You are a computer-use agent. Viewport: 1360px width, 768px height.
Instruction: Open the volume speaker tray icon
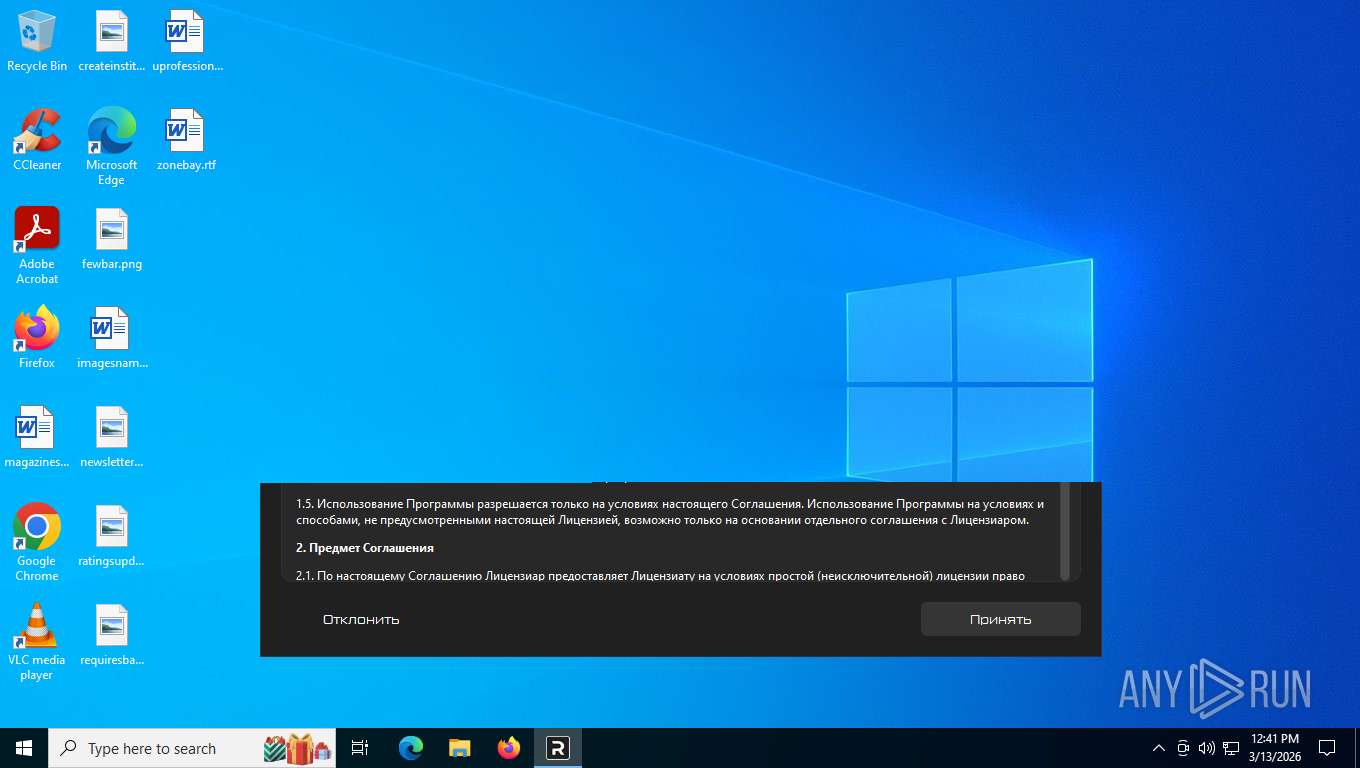1207,748
